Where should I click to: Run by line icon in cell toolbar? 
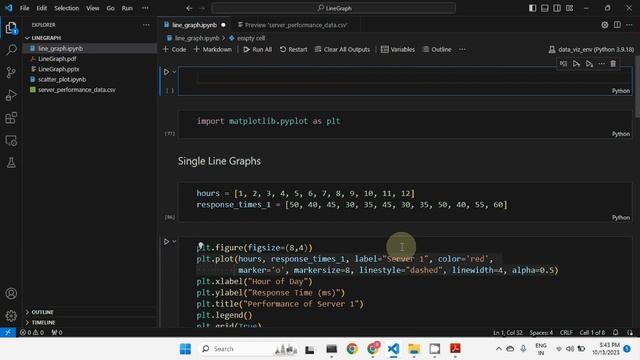click(x=563, y=64)
